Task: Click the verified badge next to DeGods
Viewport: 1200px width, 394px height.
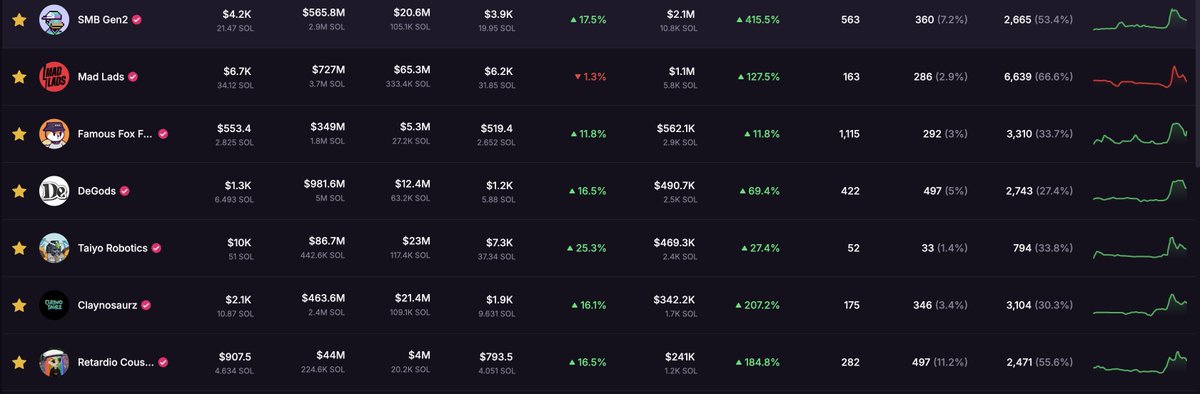Action: (x=125, y=190)
